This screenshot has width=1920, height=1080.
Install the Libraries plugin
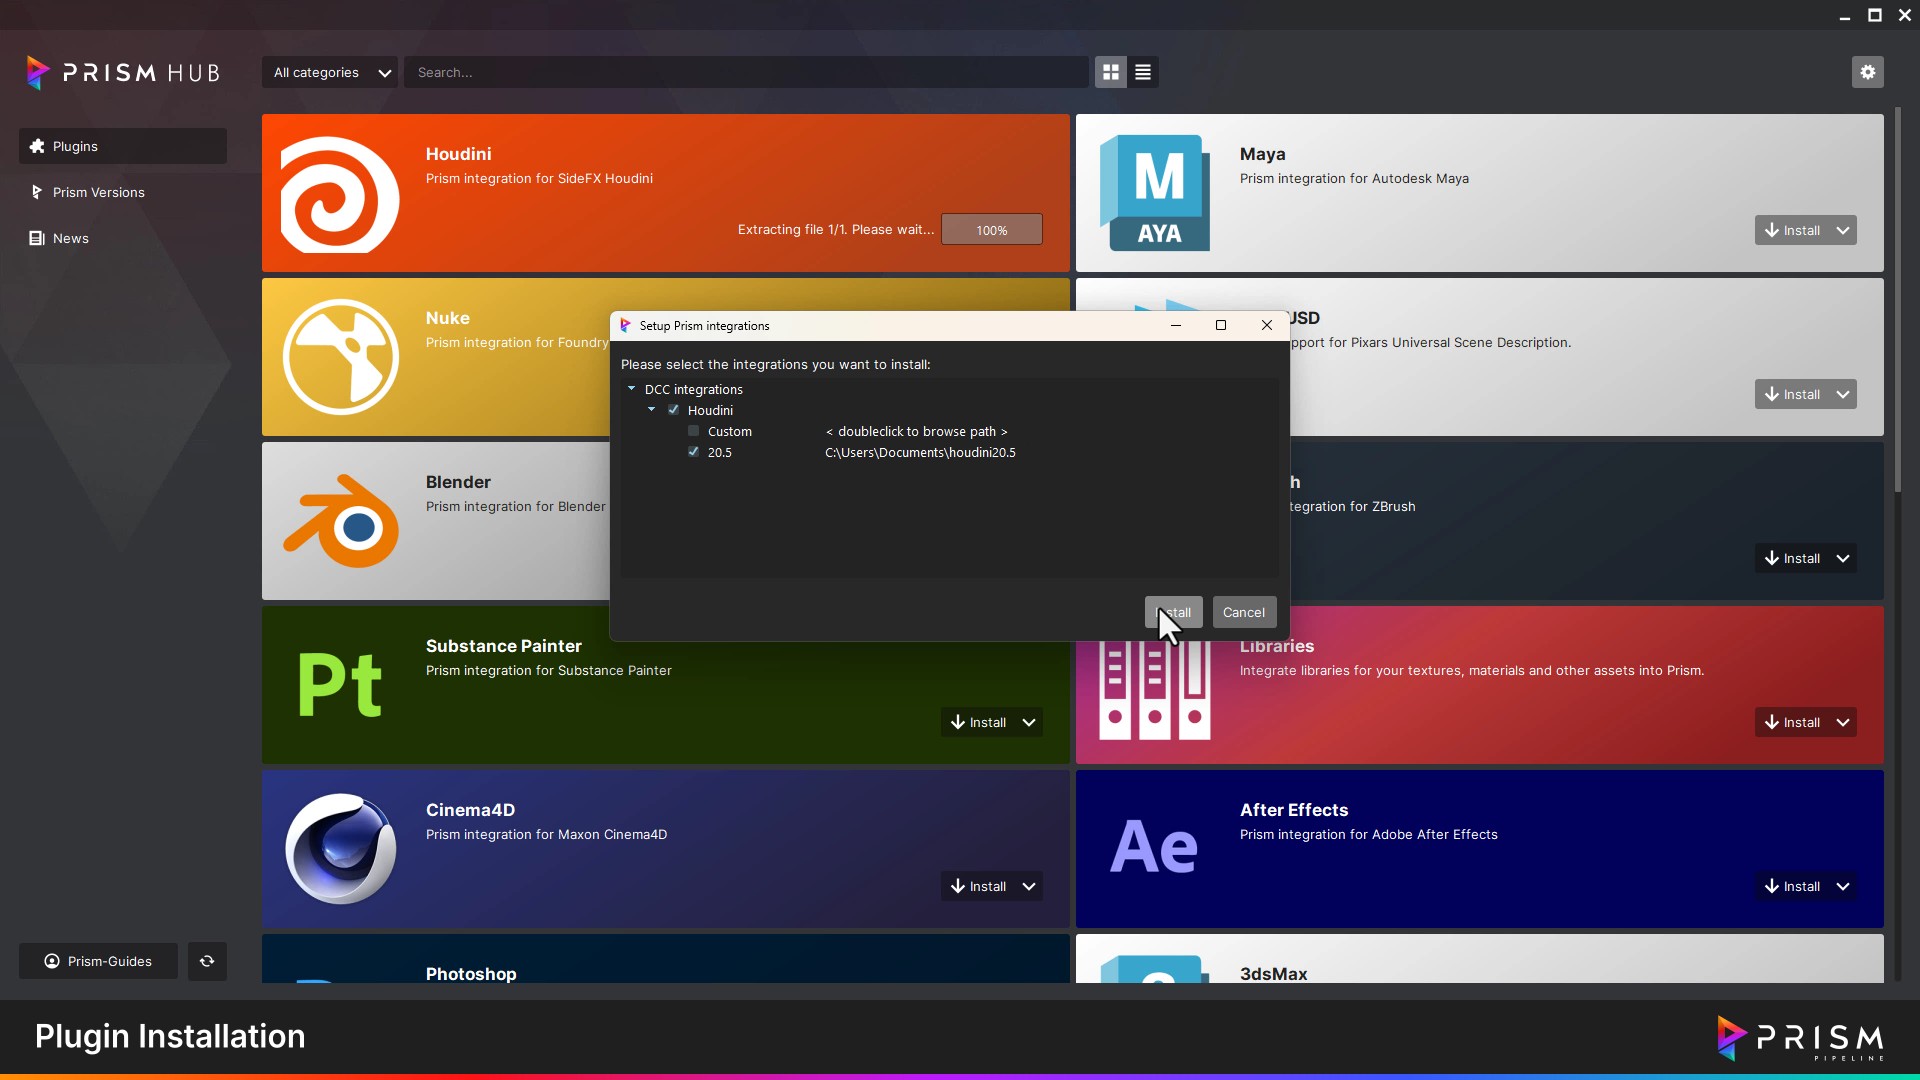[1792, 722]
